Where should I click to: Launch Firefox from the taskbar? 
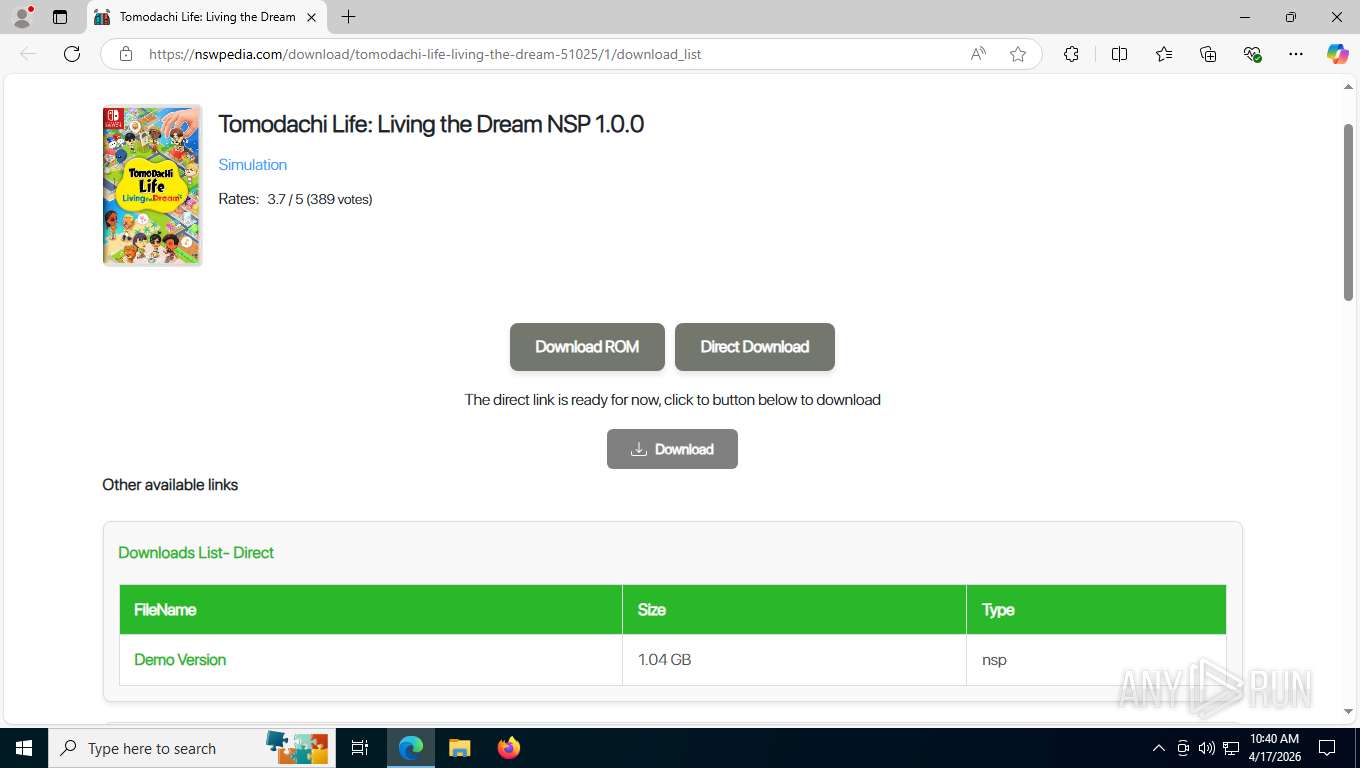coord(509,748)
